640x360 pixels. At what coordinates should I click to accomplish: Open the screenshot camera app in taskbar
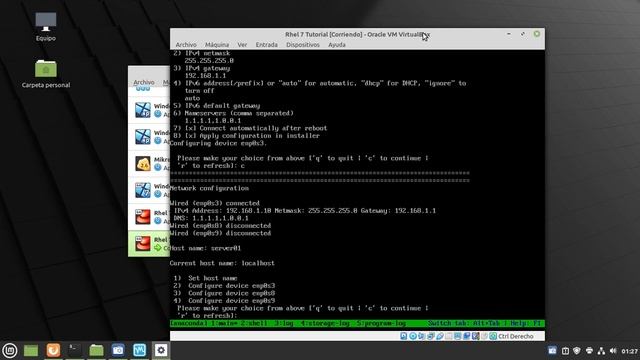tap(118, 350)
